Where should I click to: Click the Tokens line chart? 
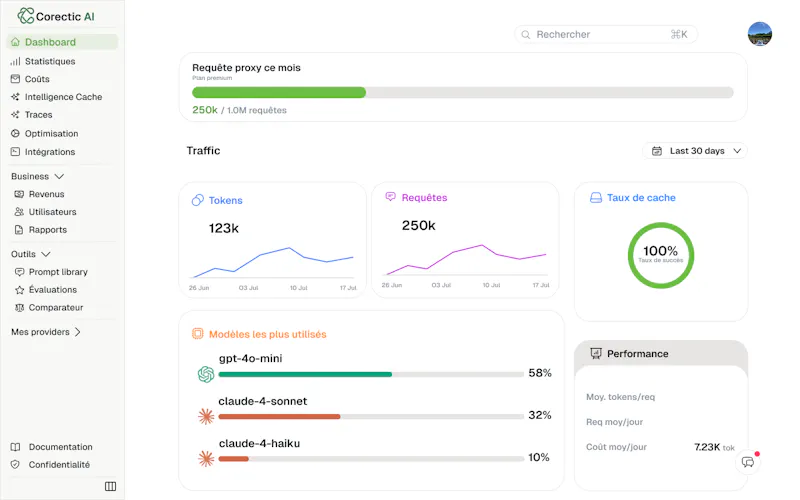pyautogui.click(x=273, y=261)
